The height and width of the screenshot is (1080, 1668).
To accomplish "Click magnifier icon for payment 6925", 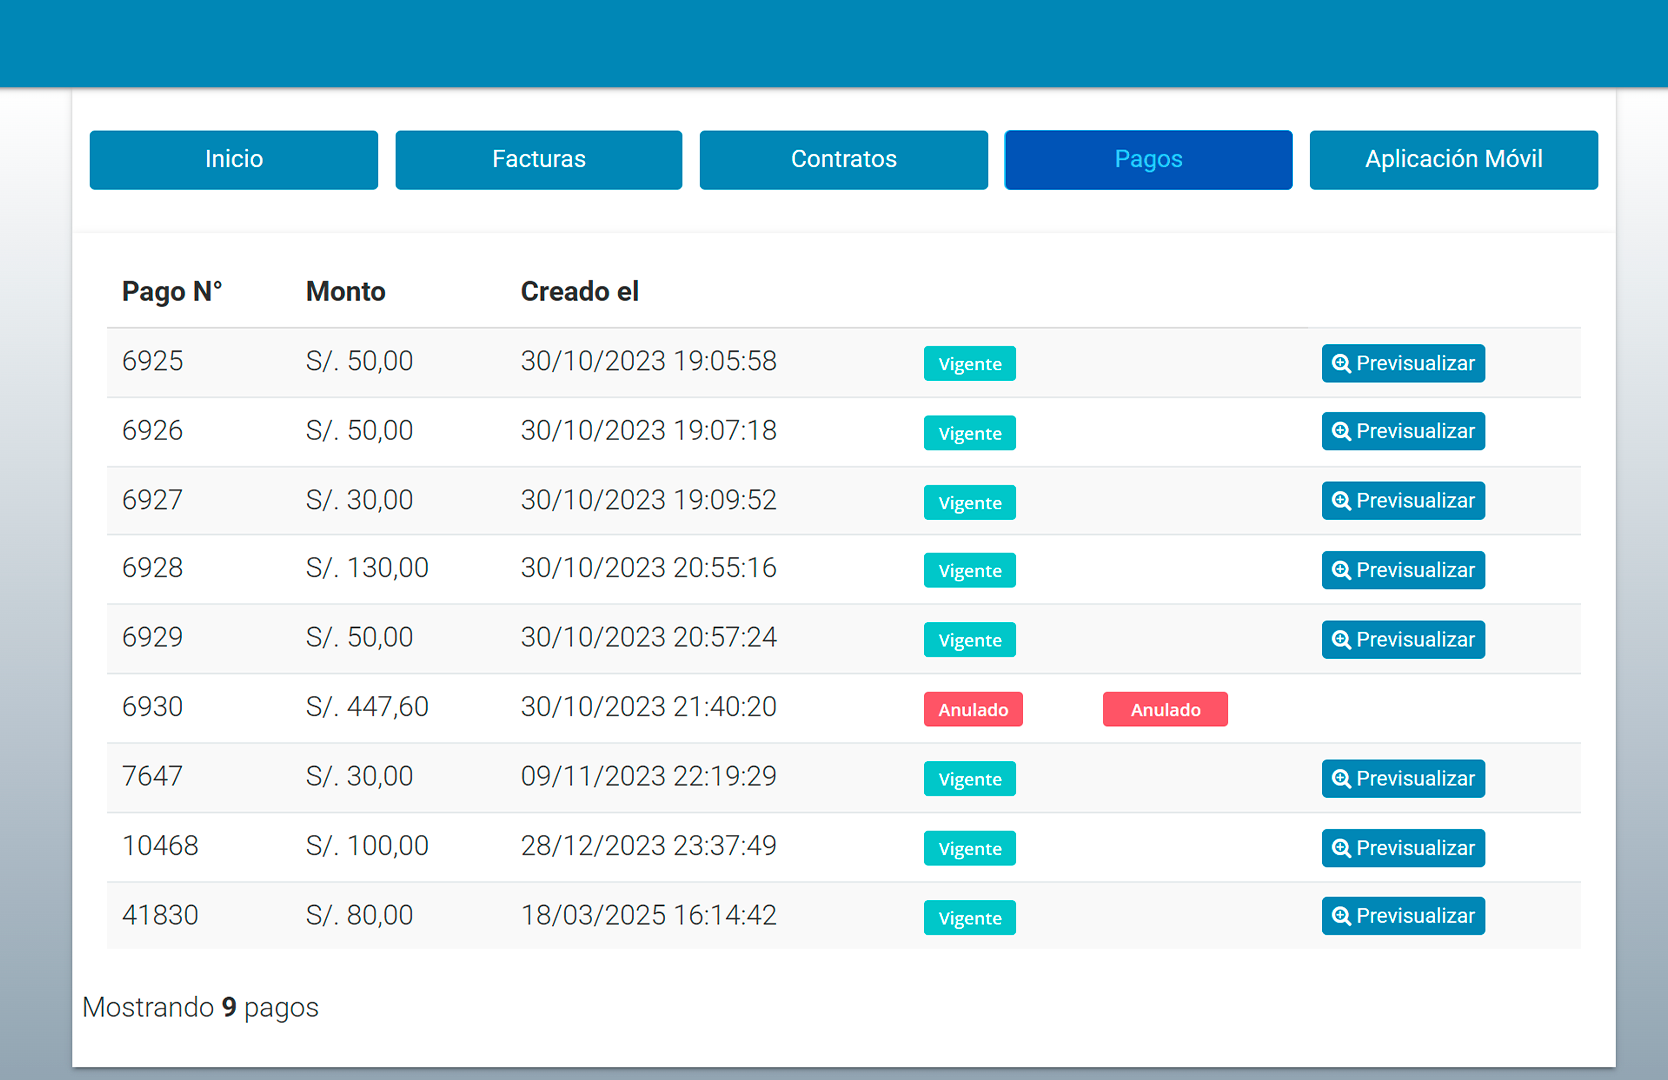I will click(x=1341, y=364).
